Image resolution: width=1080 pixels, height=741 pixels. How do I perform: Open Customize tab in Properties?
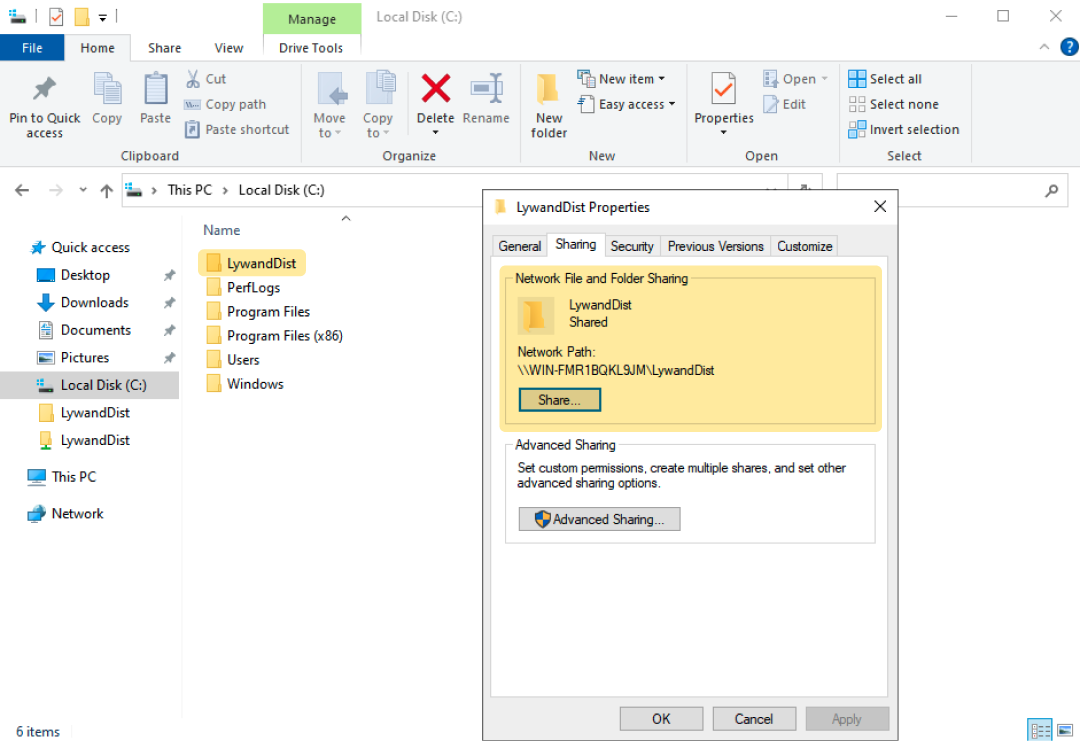click(x=804, y=246)
